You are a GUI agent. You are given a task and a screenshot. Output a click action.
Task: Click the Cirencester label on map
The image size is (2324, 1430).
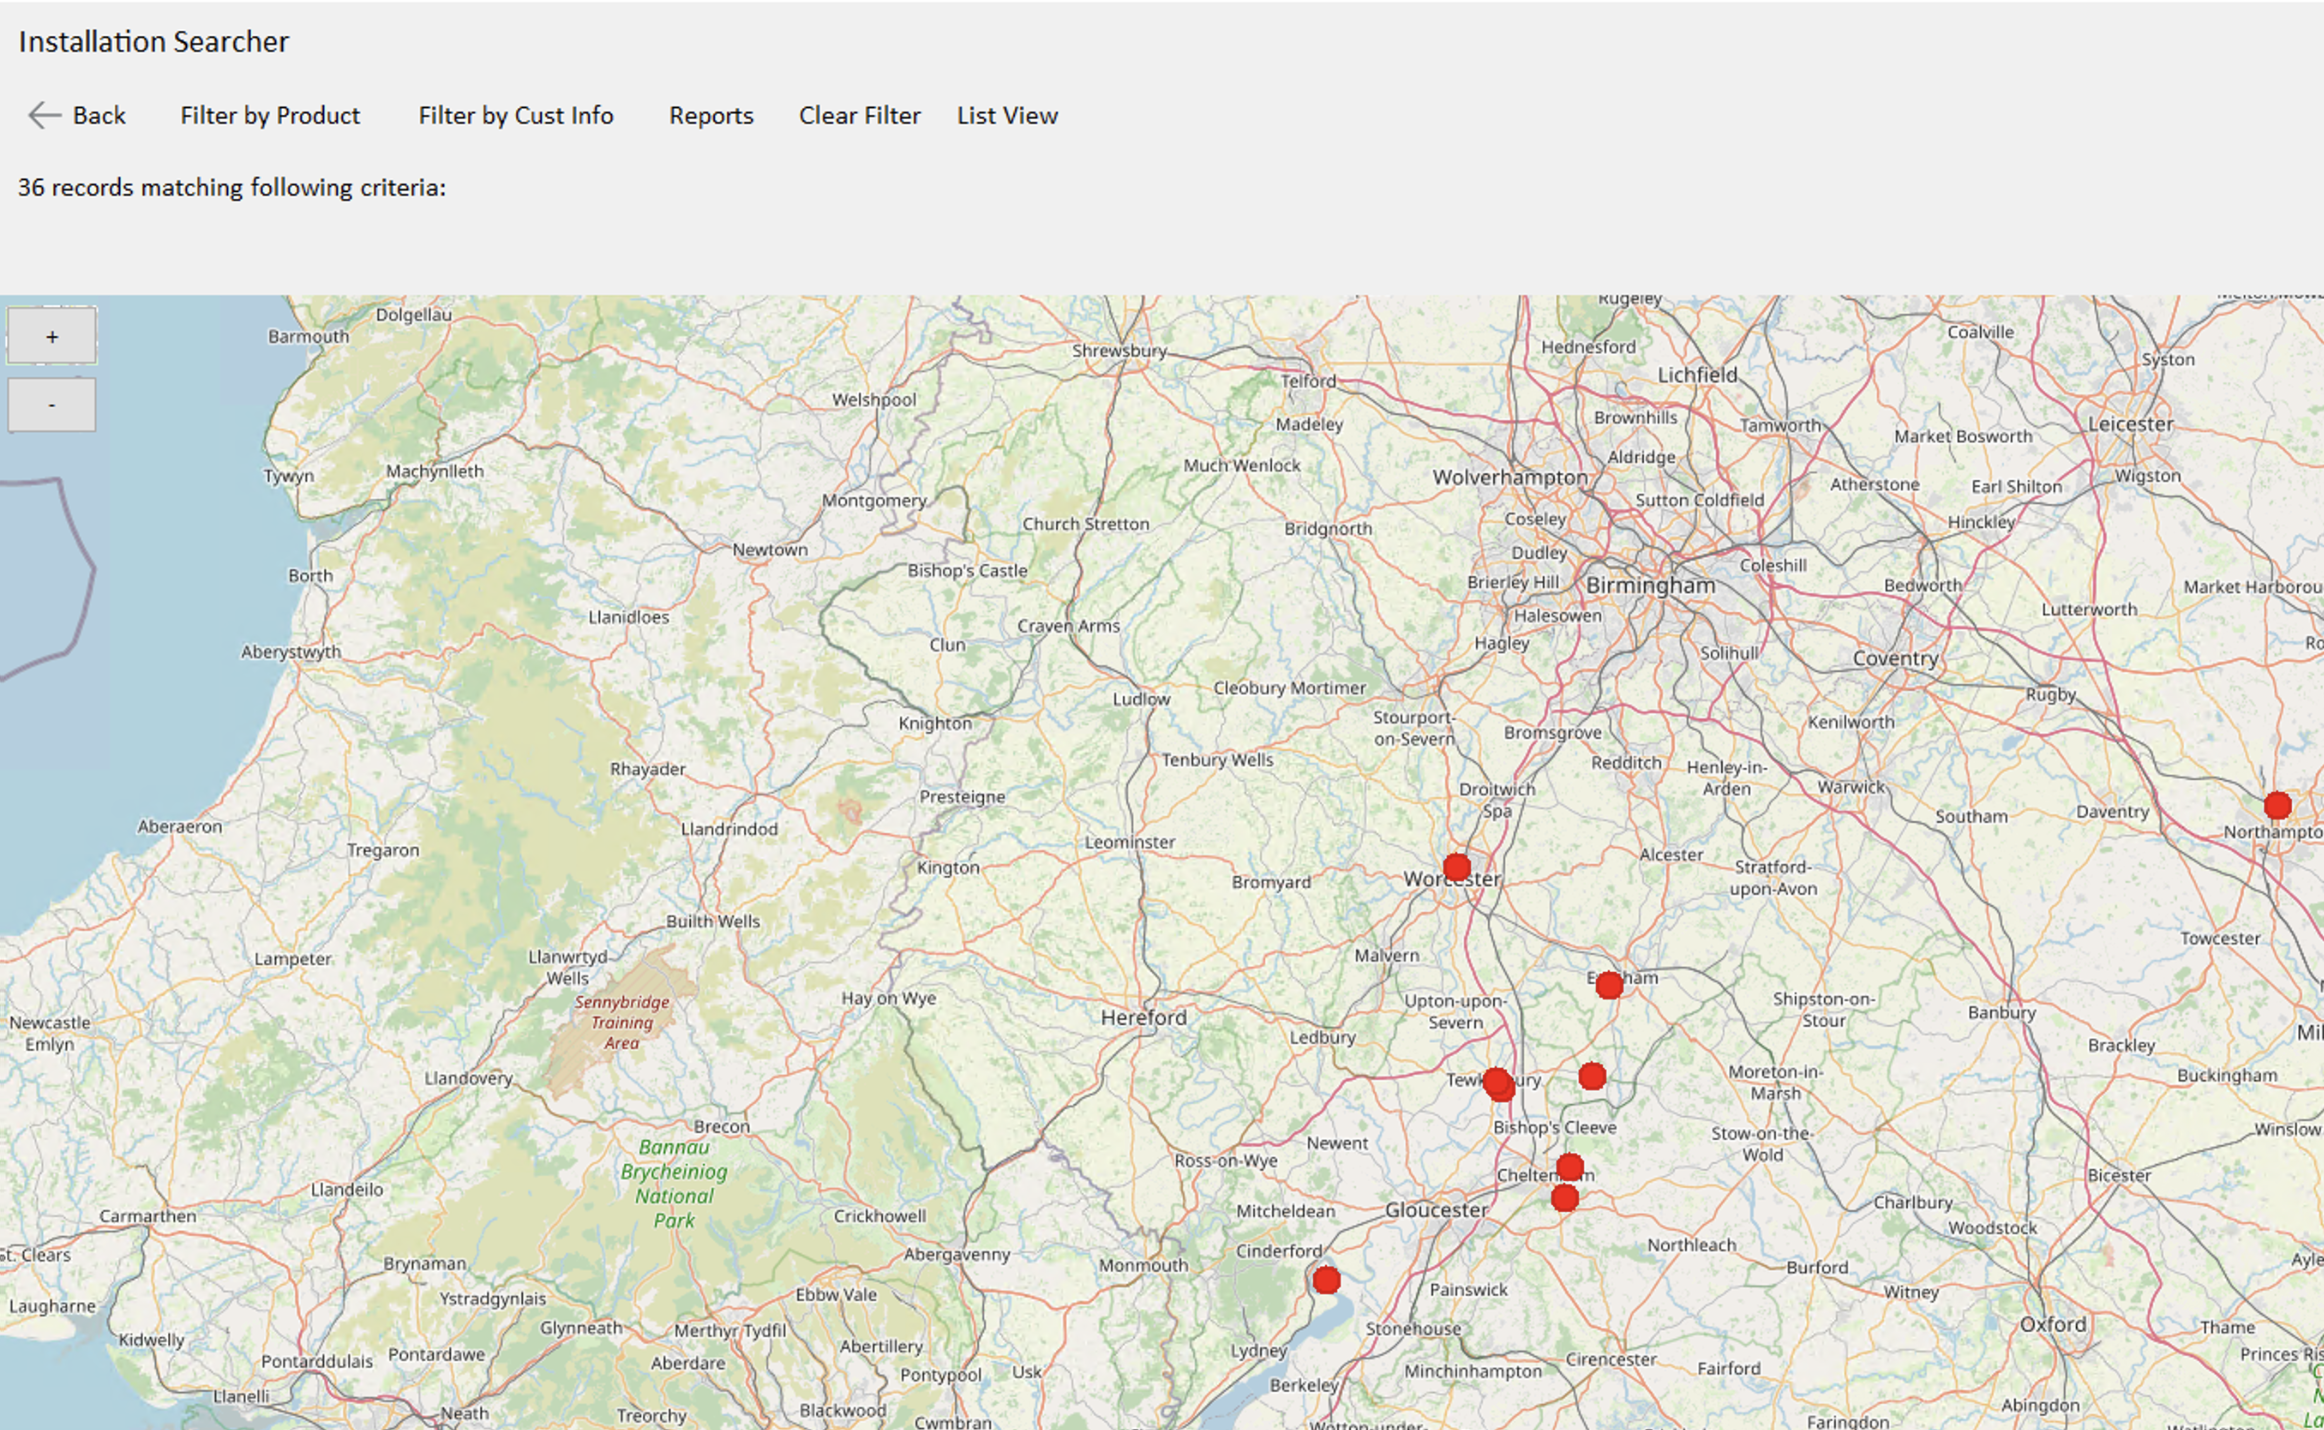tap(1610, 1360)
